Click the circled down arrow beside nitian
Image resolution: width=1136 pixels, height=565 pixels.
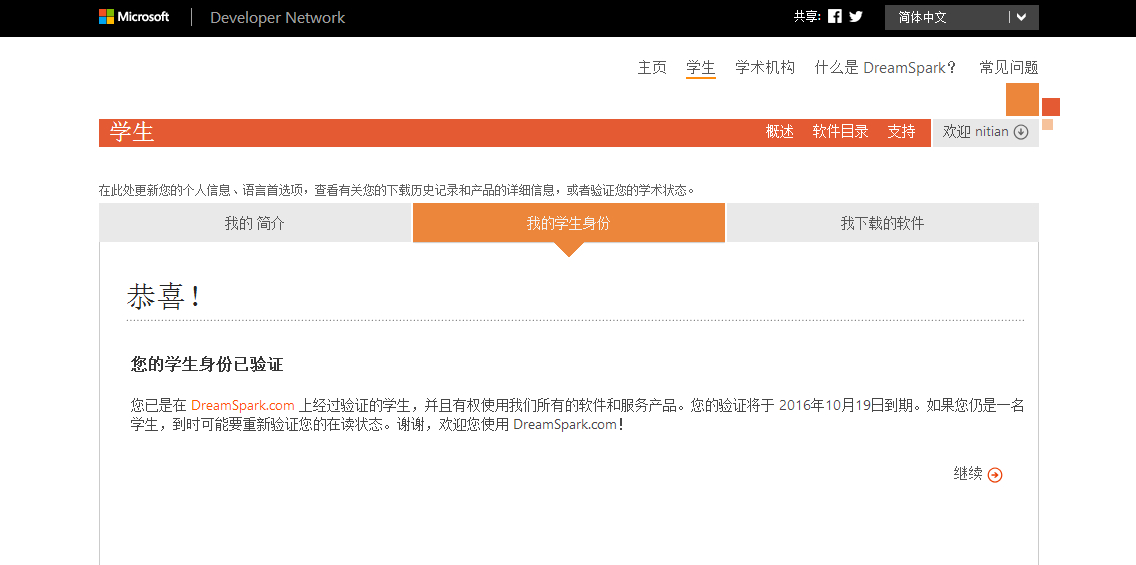click(1021, 132)
